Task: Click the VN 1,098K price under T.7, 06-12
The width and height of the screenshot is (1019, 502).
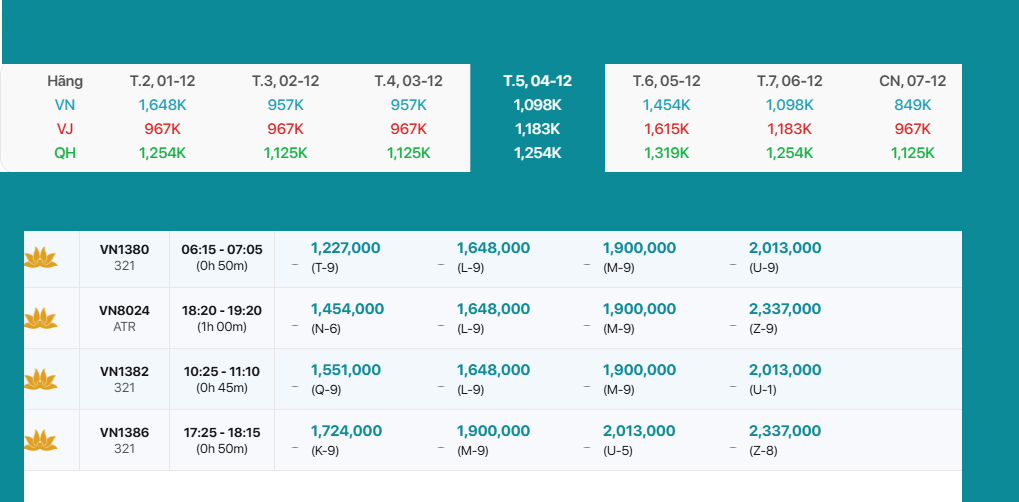Action: tap(789, 105)
